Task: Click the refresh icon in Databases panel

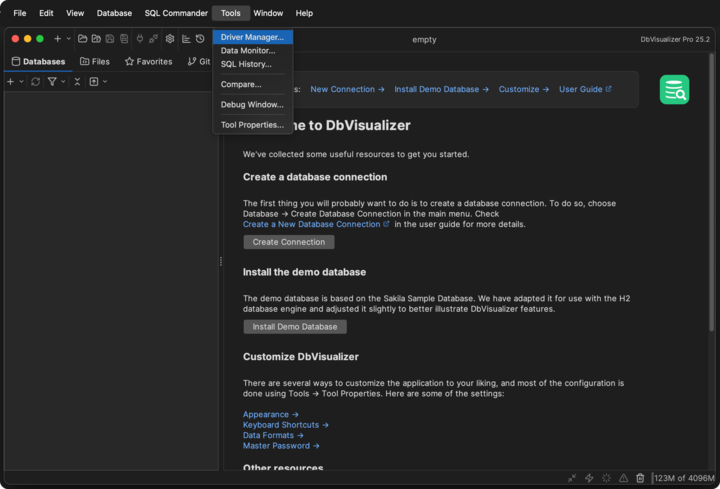Action: pos(36,81)
